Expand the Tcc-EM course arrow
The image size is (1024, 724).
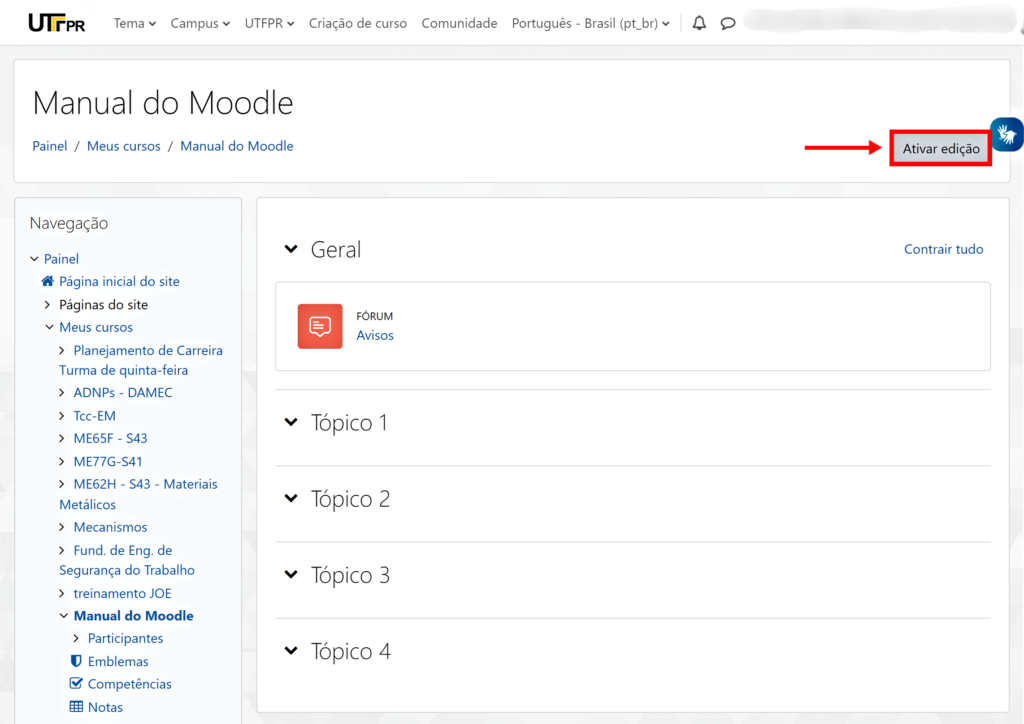[62, 416]
